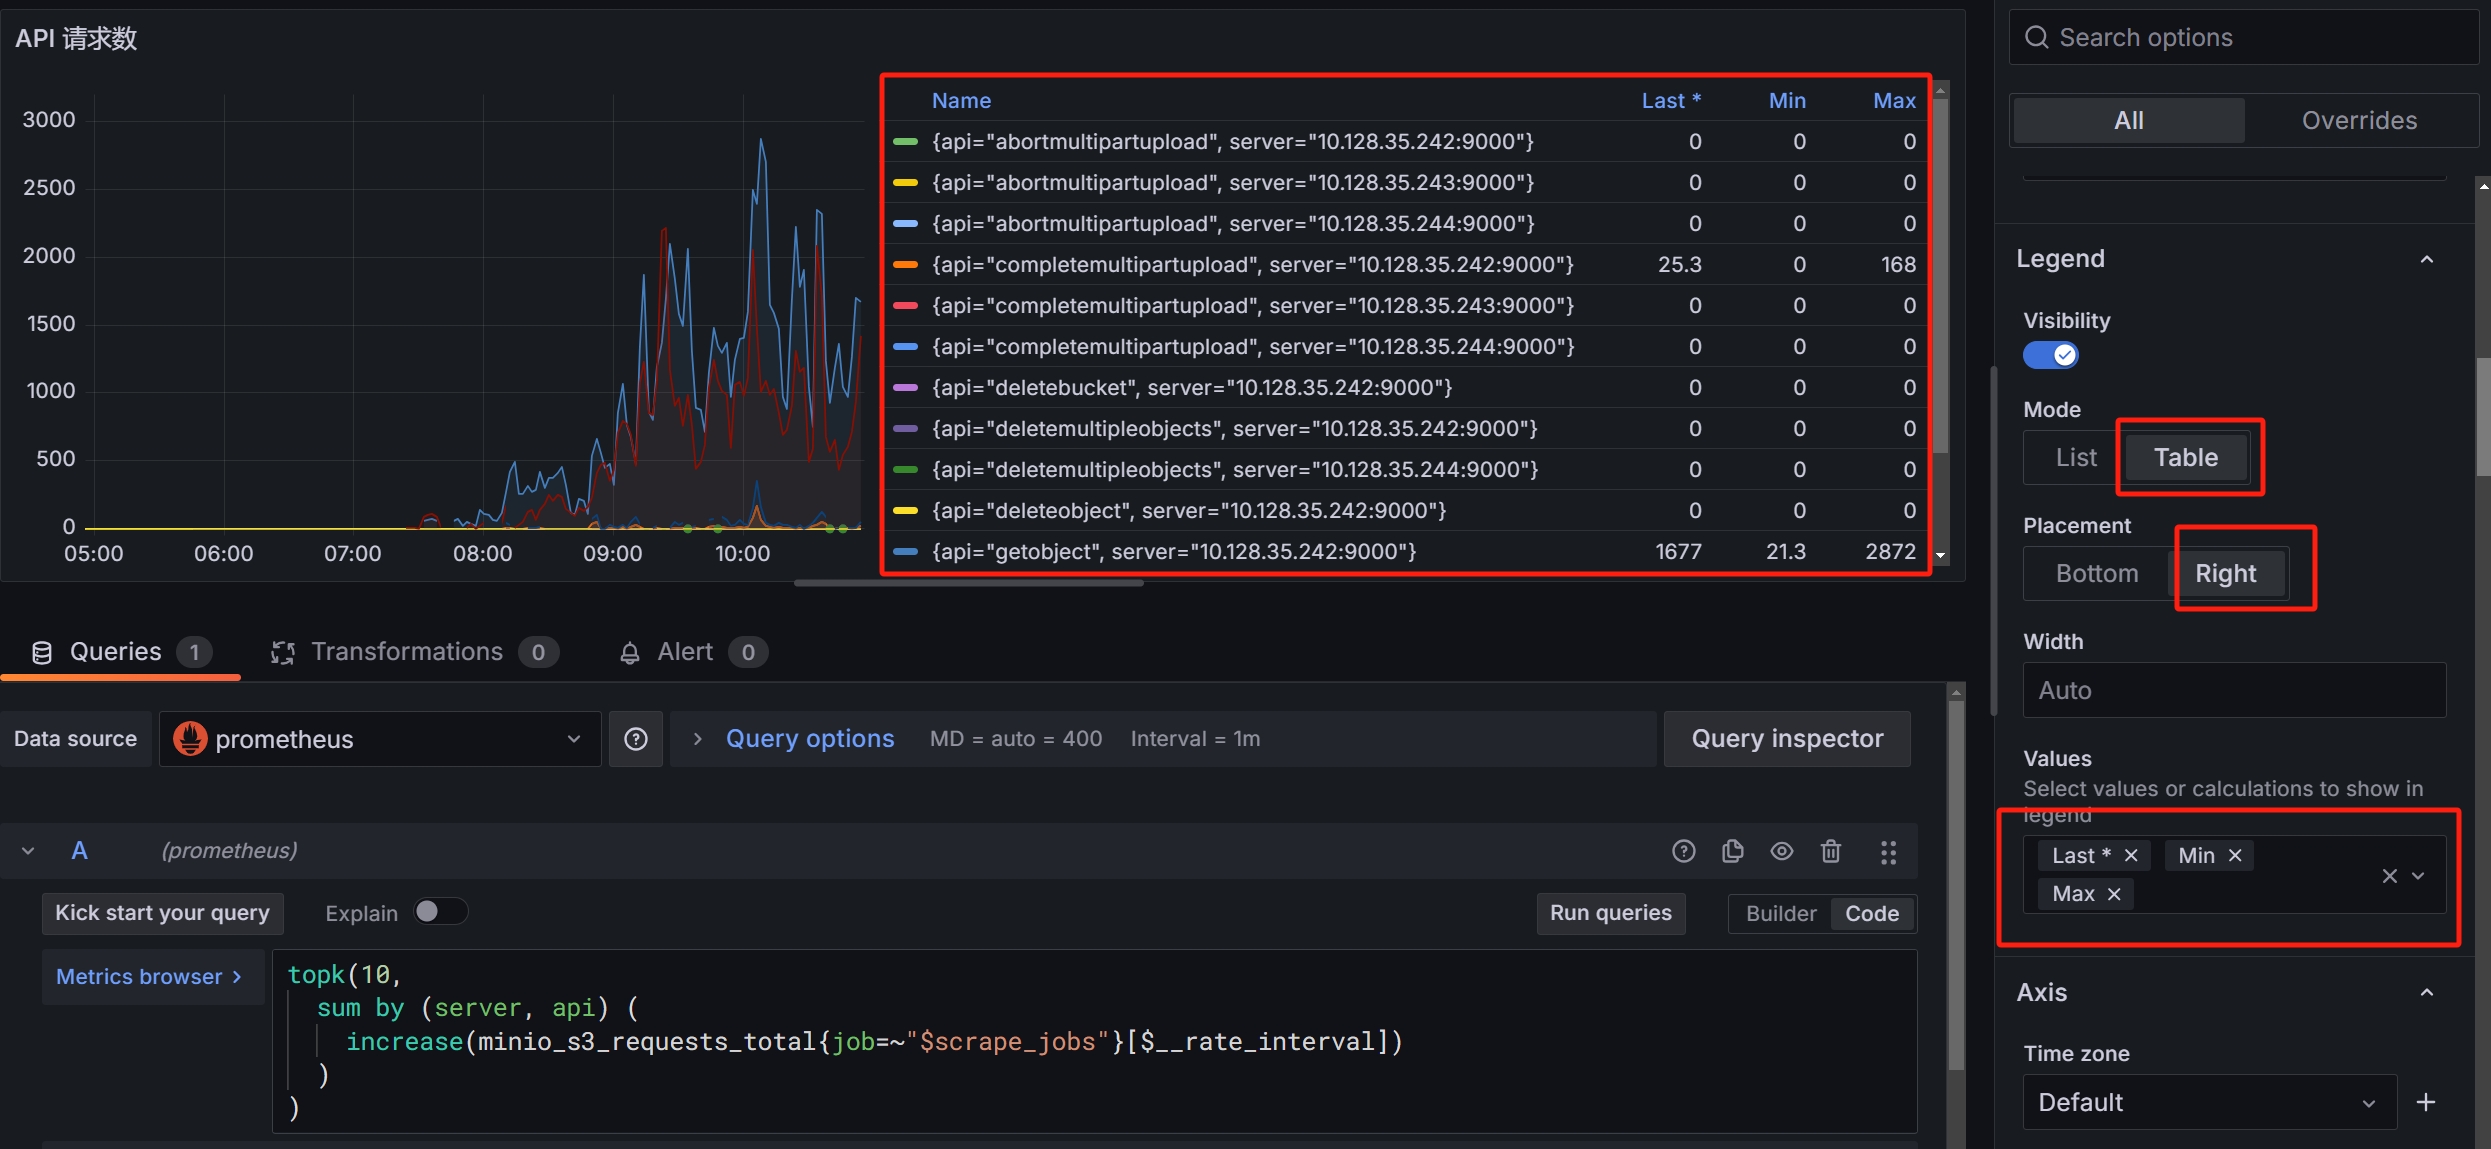Viewport: 2491px width, 1149px height.
Task: Duplicate query A with the copy icon
Action: (x=1733, y=851)
